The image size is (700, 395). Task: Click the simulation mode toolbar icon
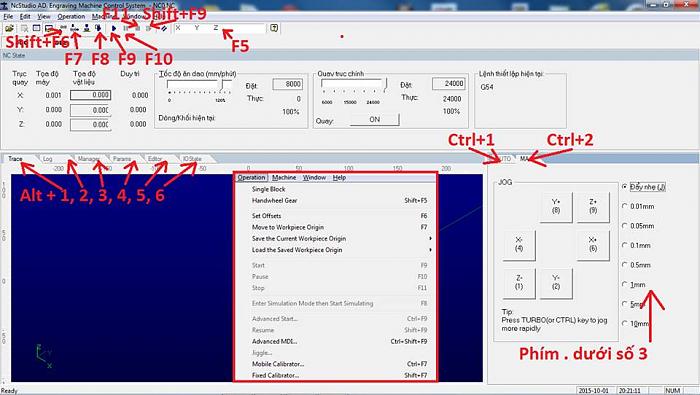[98, 28]
